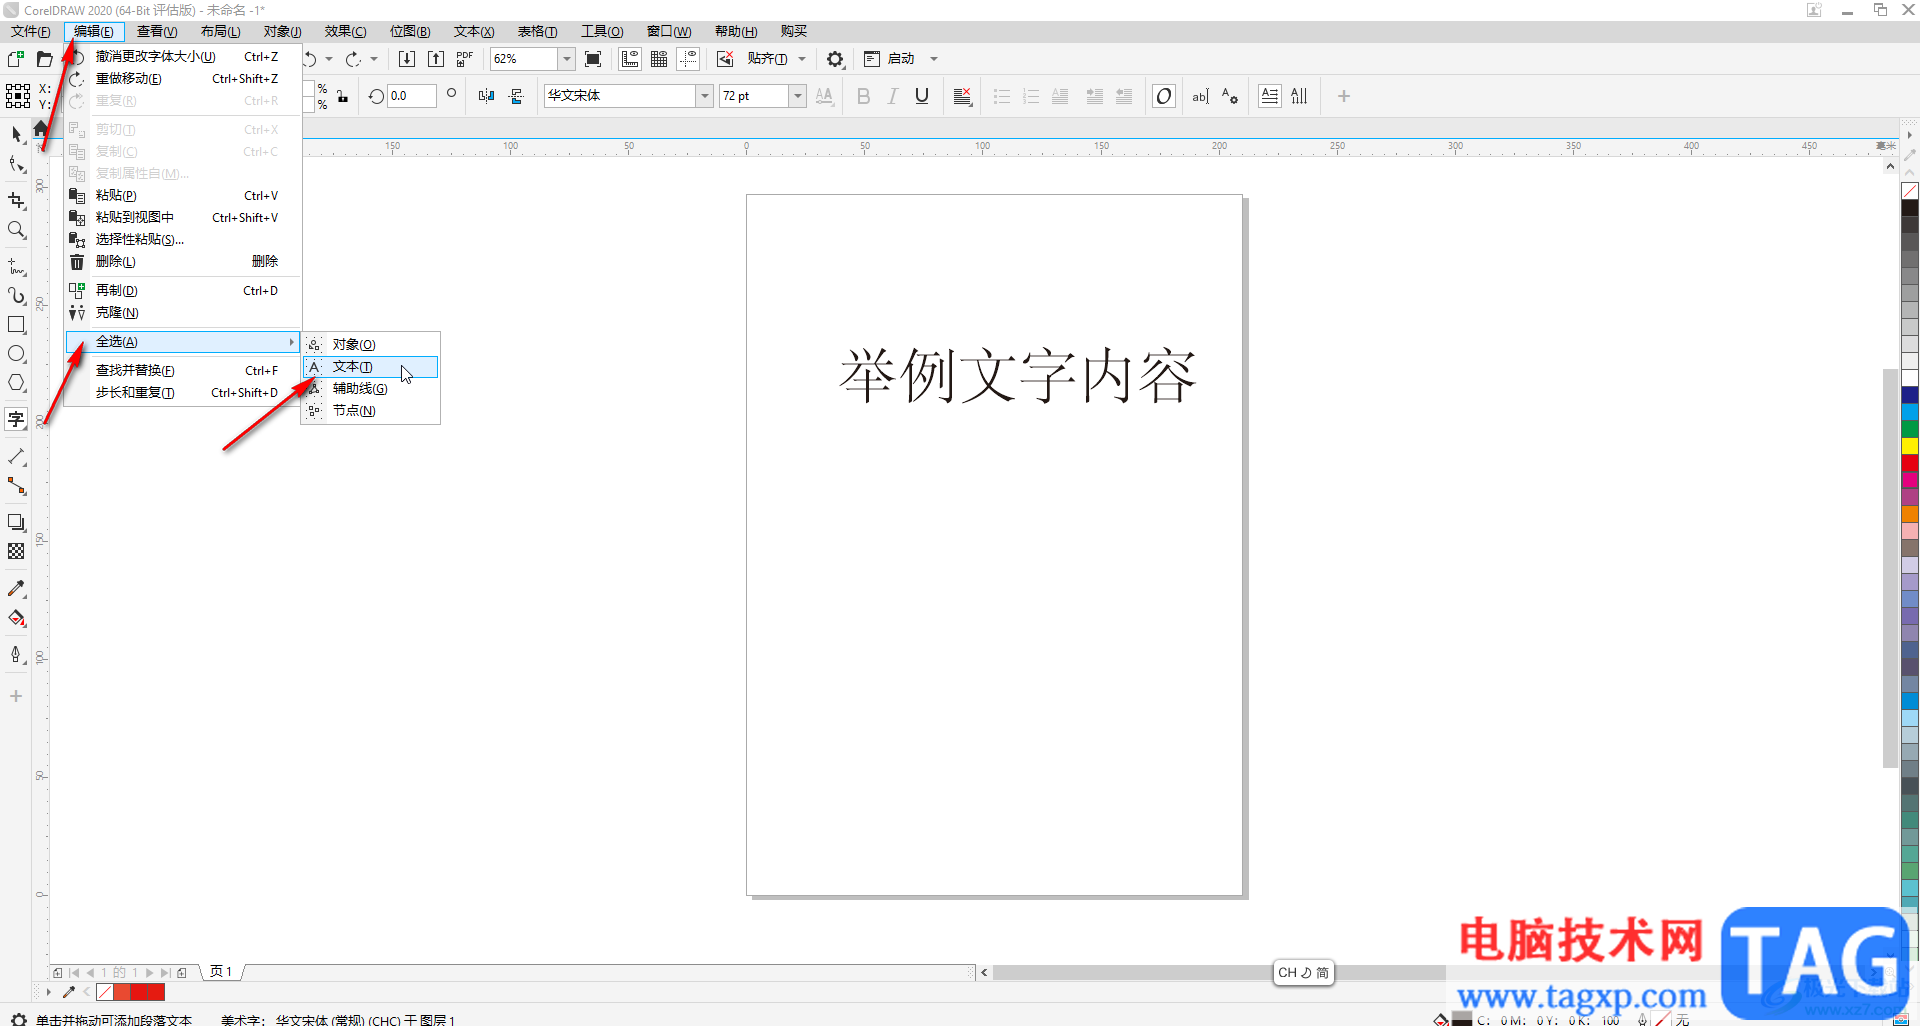Select the Rectangle tool

point(16,325)
